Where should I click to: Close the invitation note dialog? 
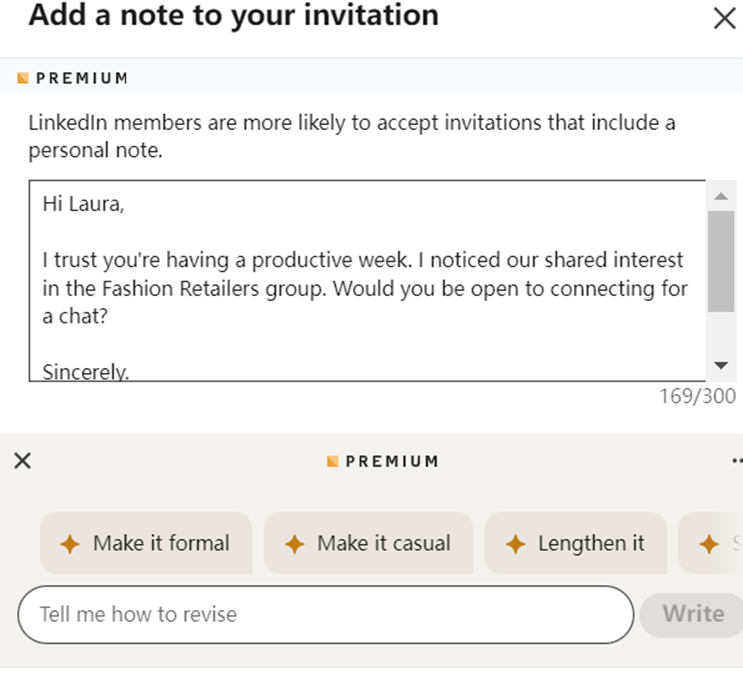pyautogui.click(x=725, y=18)
